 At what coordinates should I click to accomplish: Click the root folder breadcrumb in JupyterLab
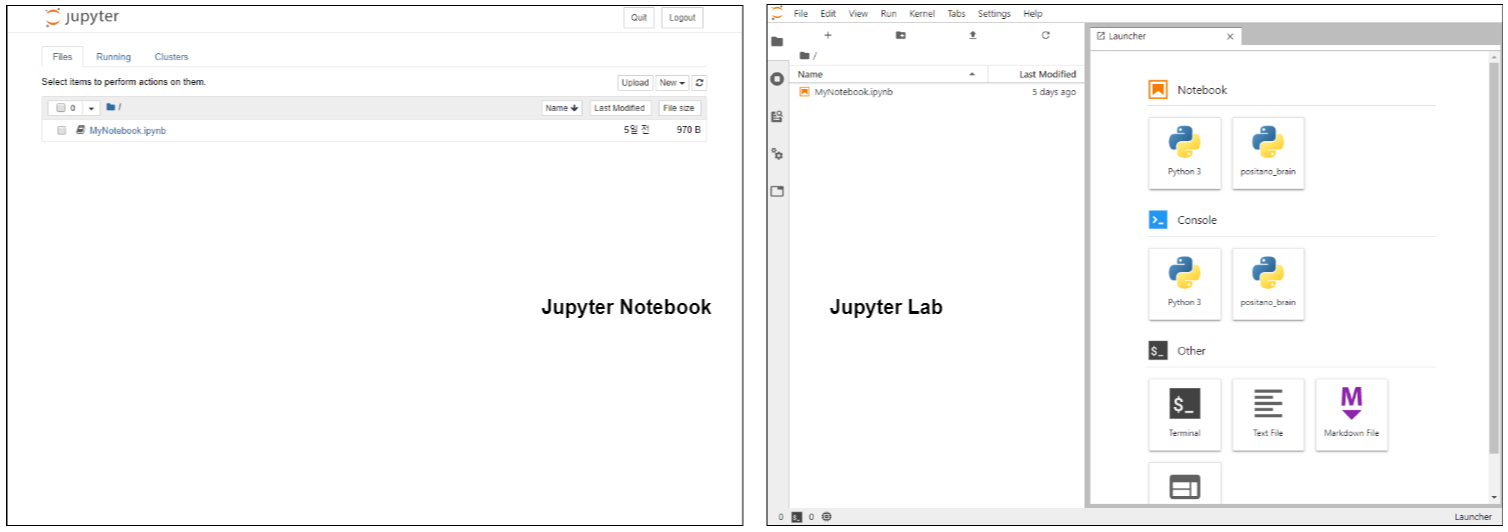804,55
